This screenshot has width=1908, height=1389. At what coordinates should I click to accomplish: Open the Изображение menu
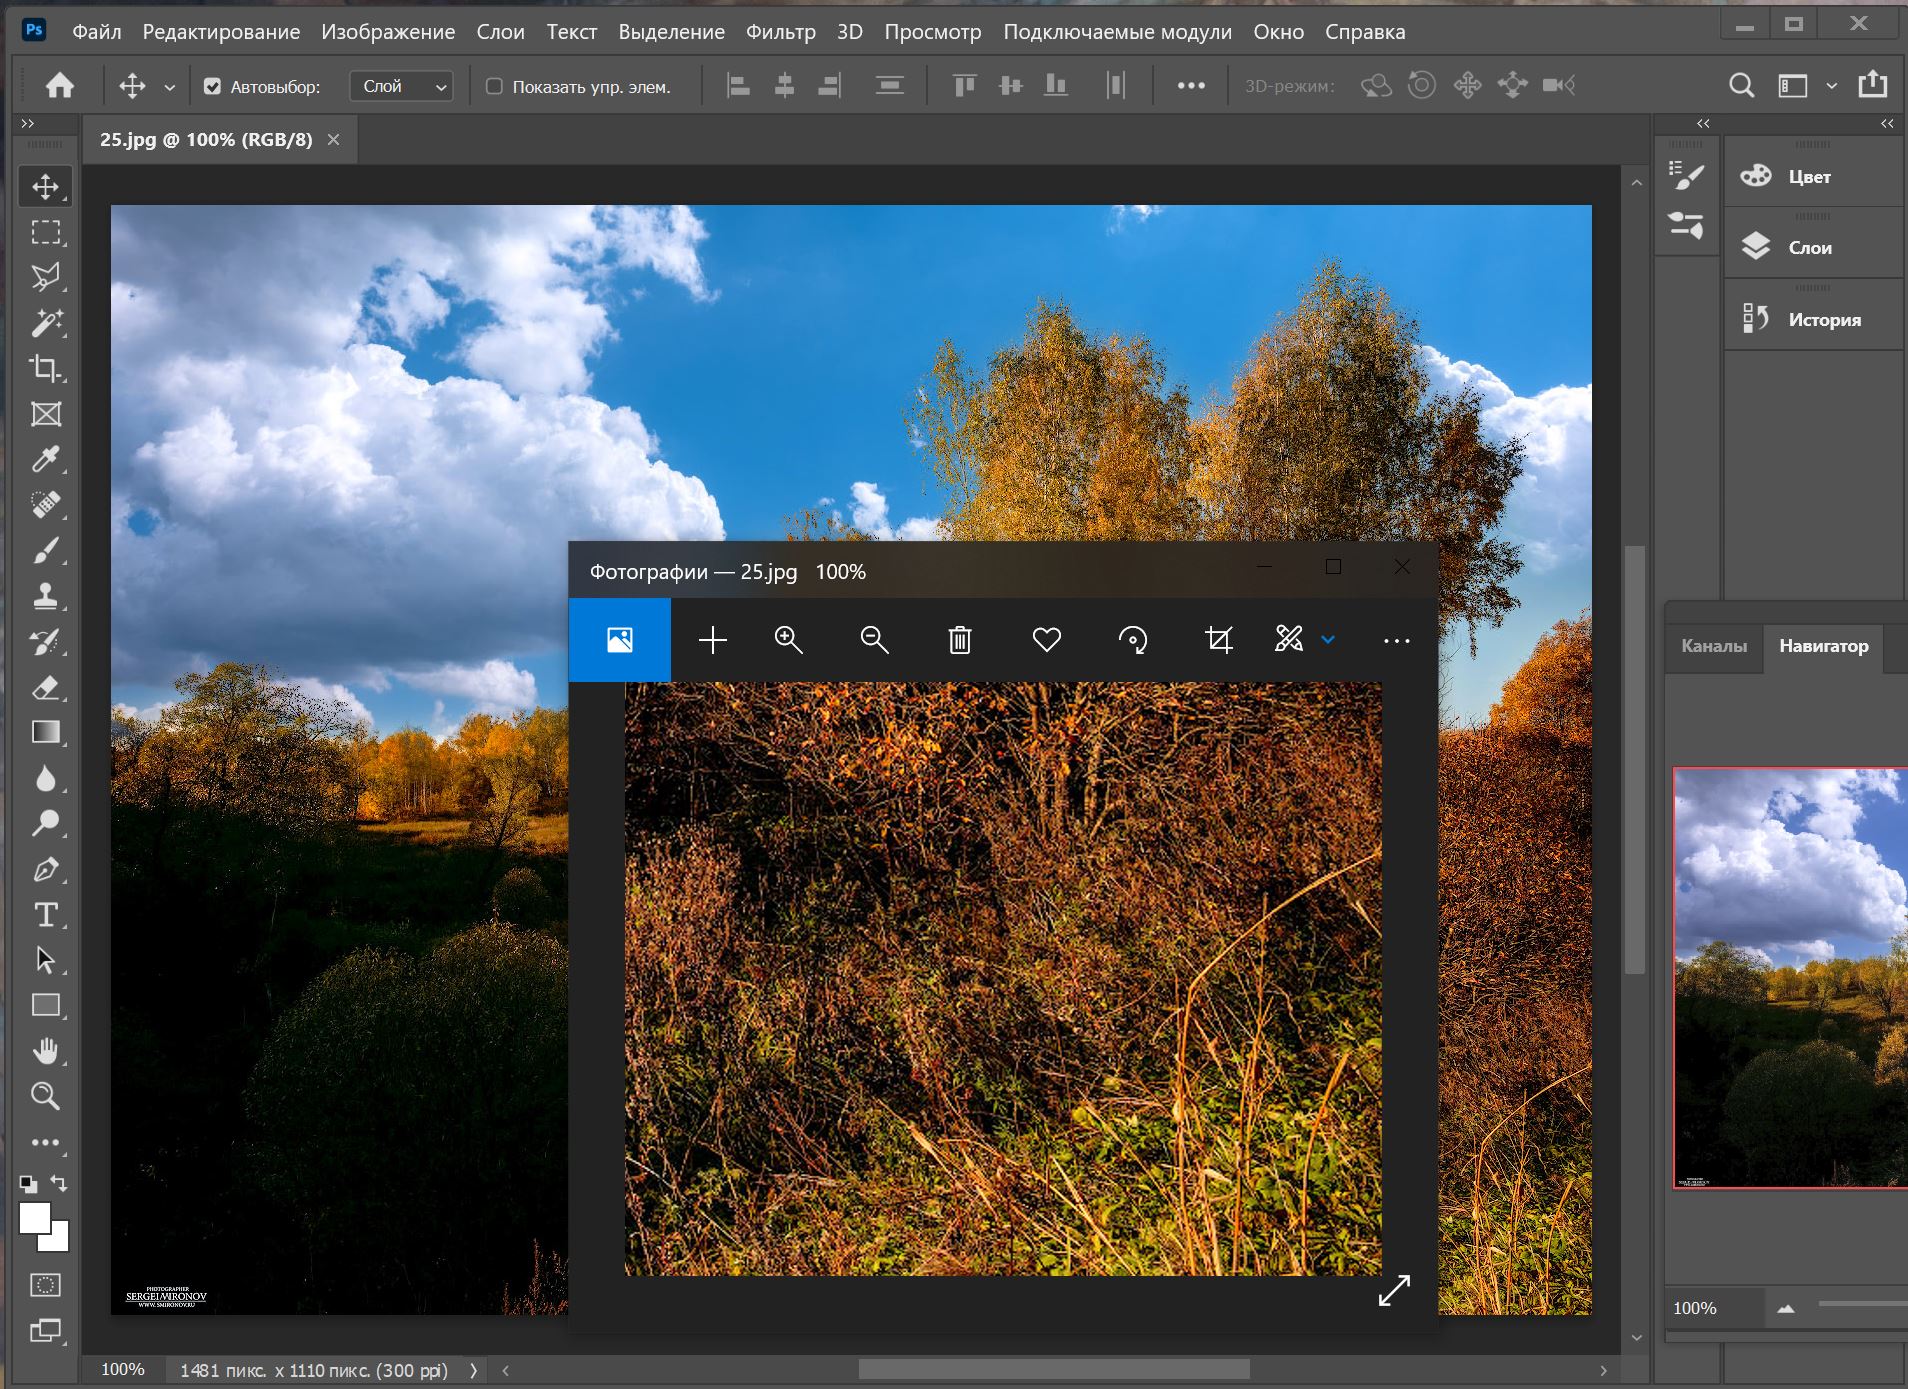pyautogui.click(x=388, y=32)
